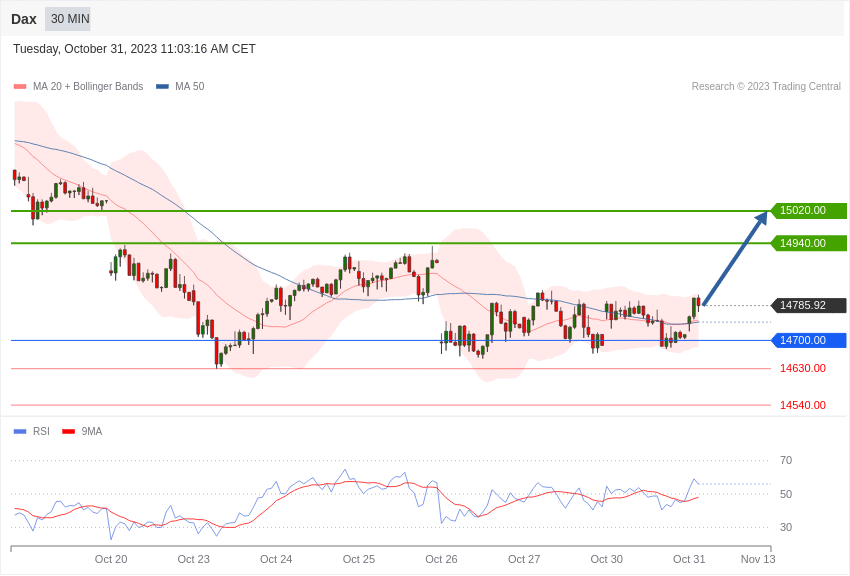Click the Research © 2023 Trading Central credit
Viewport: 850px width, 576px height.
(766, 86)
